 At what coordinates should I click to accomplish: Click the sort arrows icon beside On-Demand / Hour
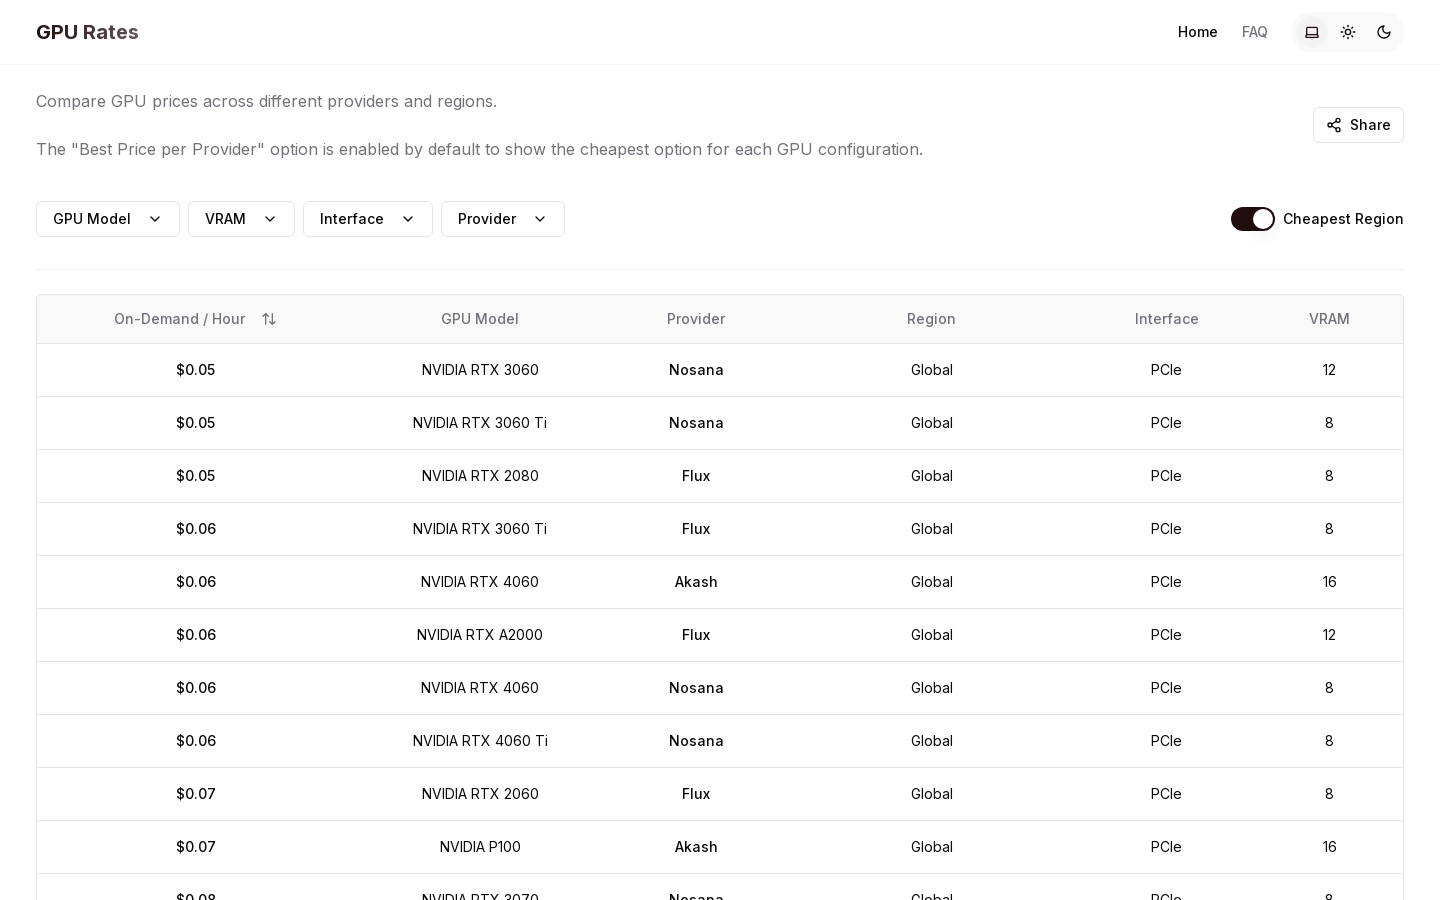[269, 319]
